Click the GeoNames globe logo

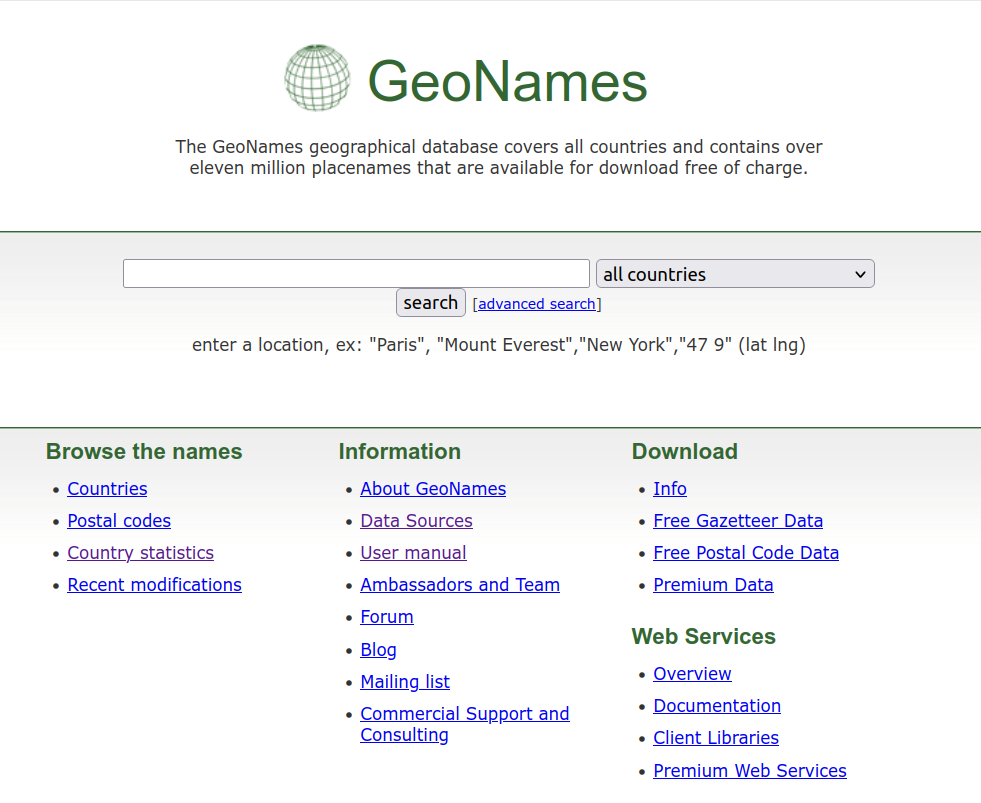click(317, 78)
